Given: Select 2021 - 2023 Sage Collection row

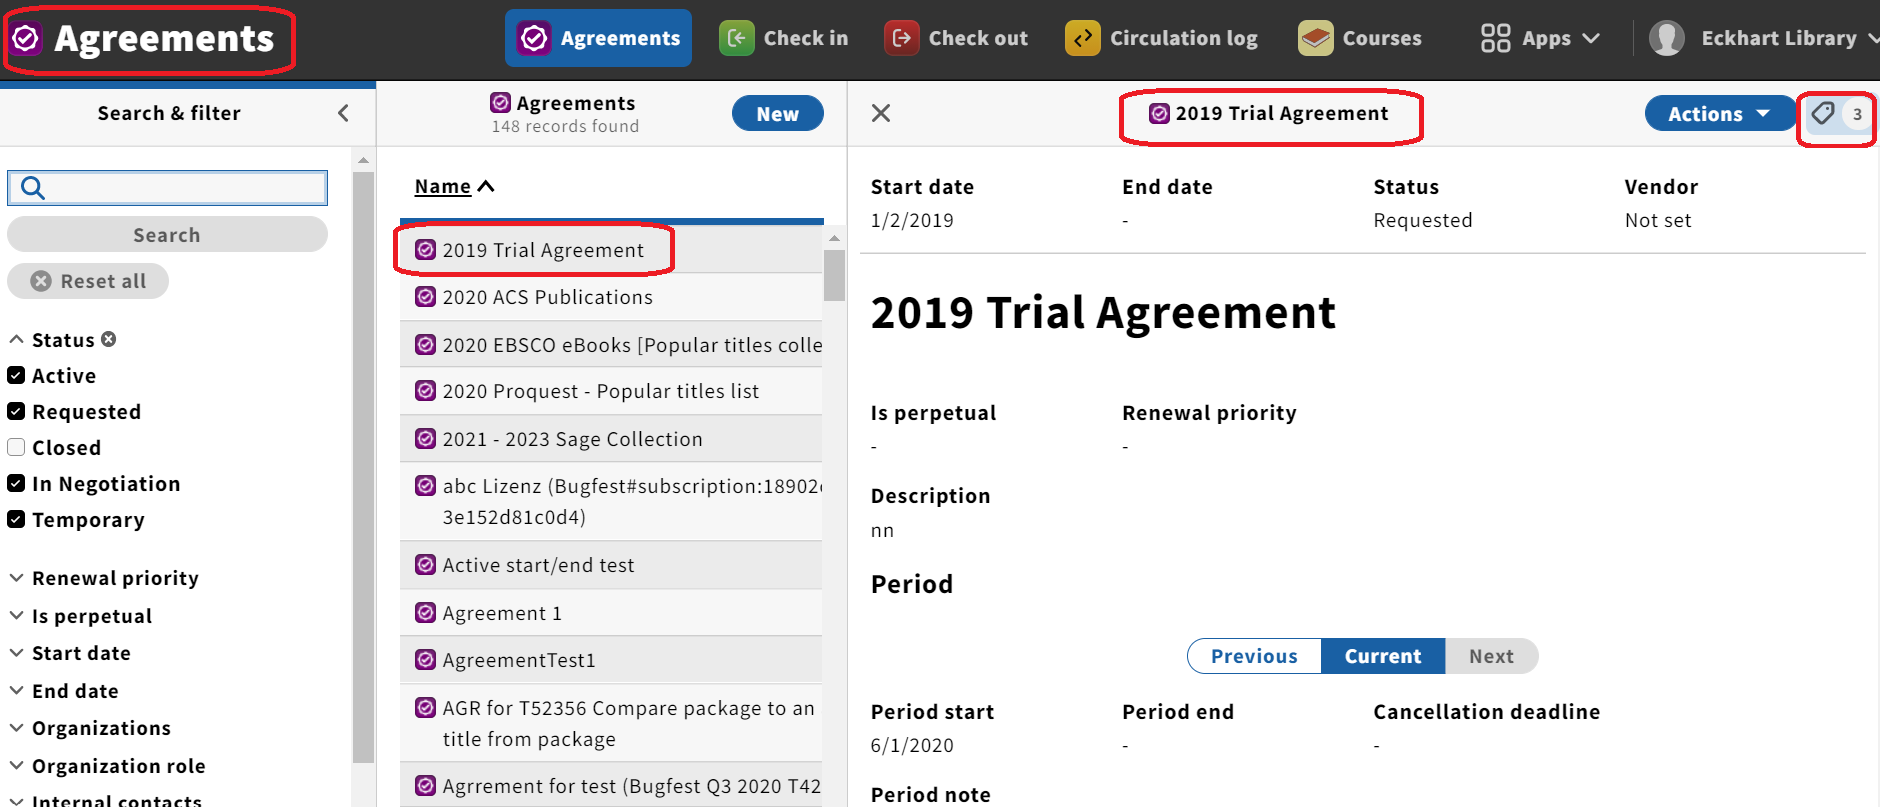Looking at the screenshot, I should 611,438.
